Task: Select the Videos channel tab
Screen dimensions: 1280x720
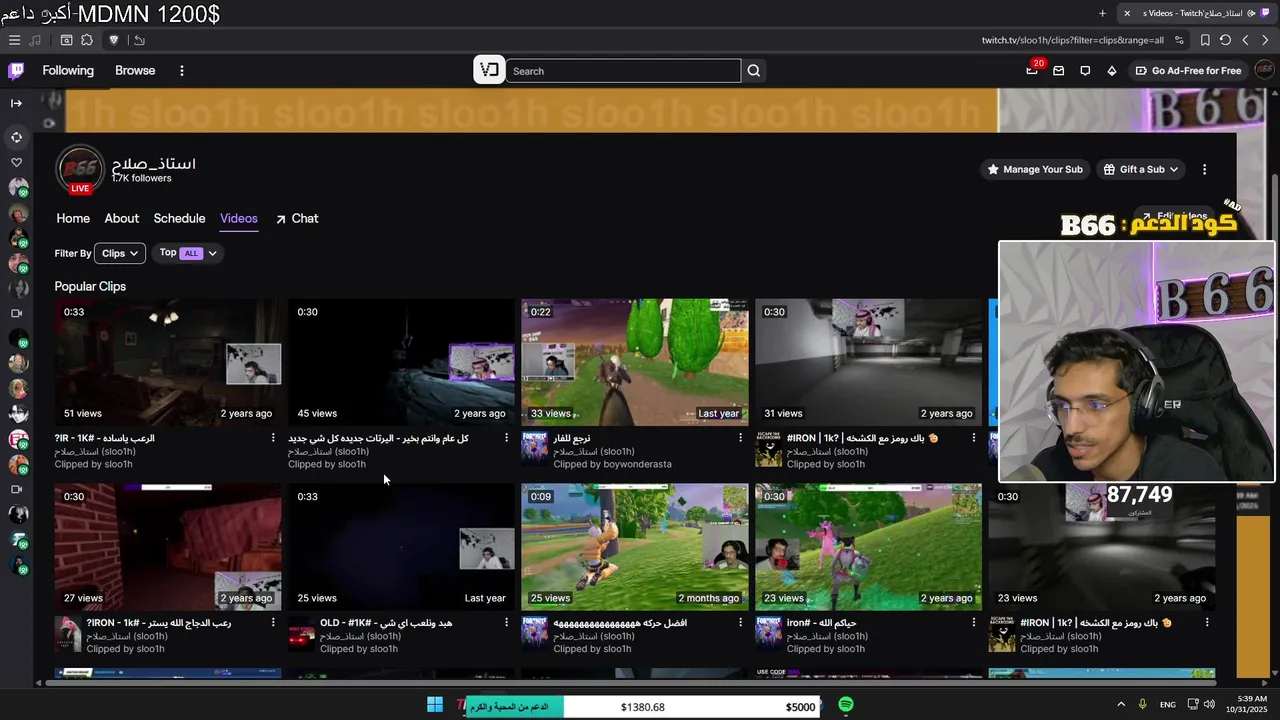Action: click(239, 218)
